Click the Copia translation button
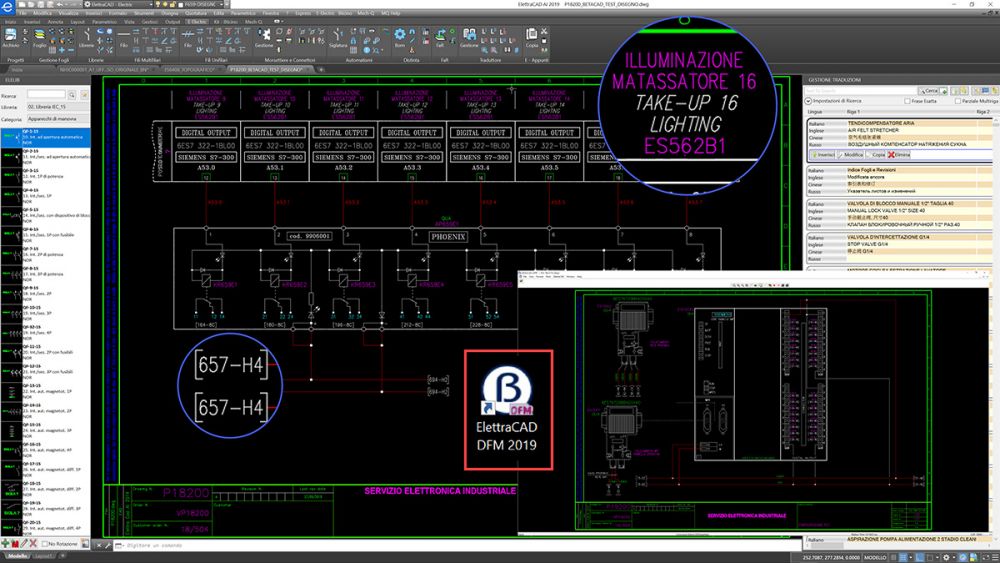The image size is (1000, 563). pyautogui.click(x=876, y=155)
